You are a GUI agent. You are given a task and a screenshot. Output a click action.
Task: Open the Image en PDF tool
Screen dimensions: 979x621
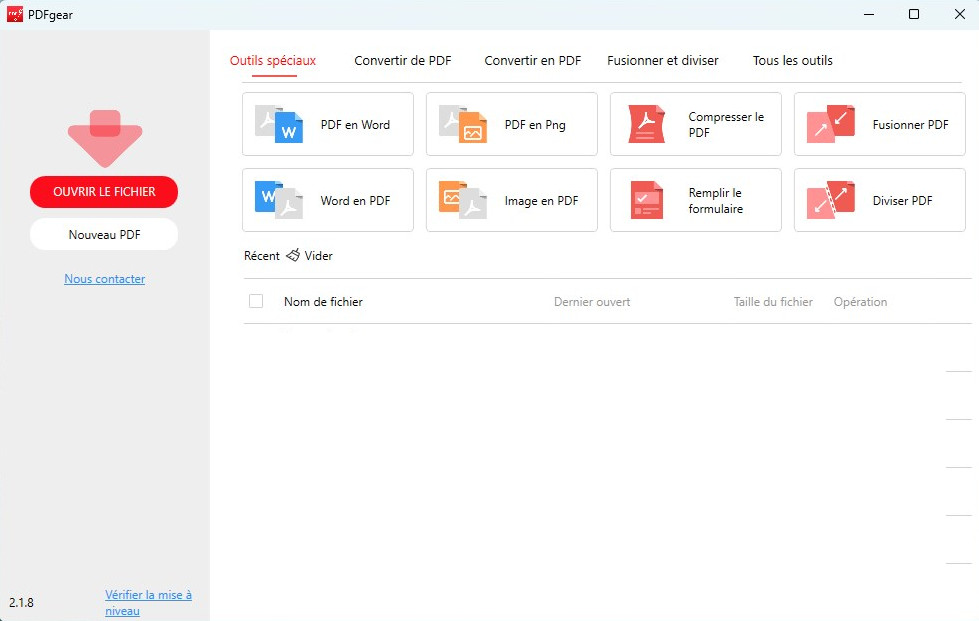(x=511, y=200)
